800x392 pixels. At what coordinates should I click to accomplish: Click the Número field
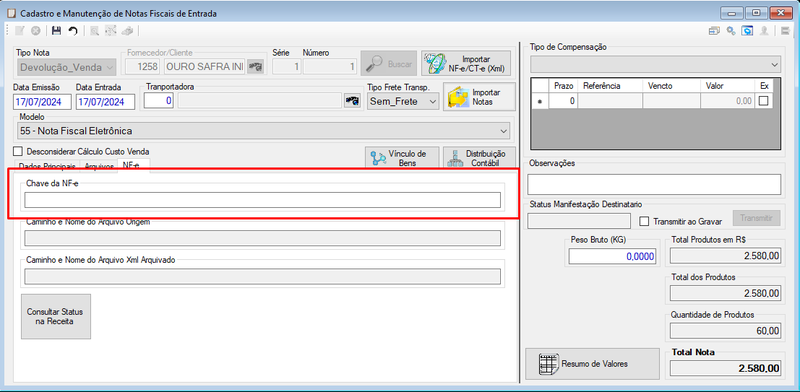coord(330,66)
